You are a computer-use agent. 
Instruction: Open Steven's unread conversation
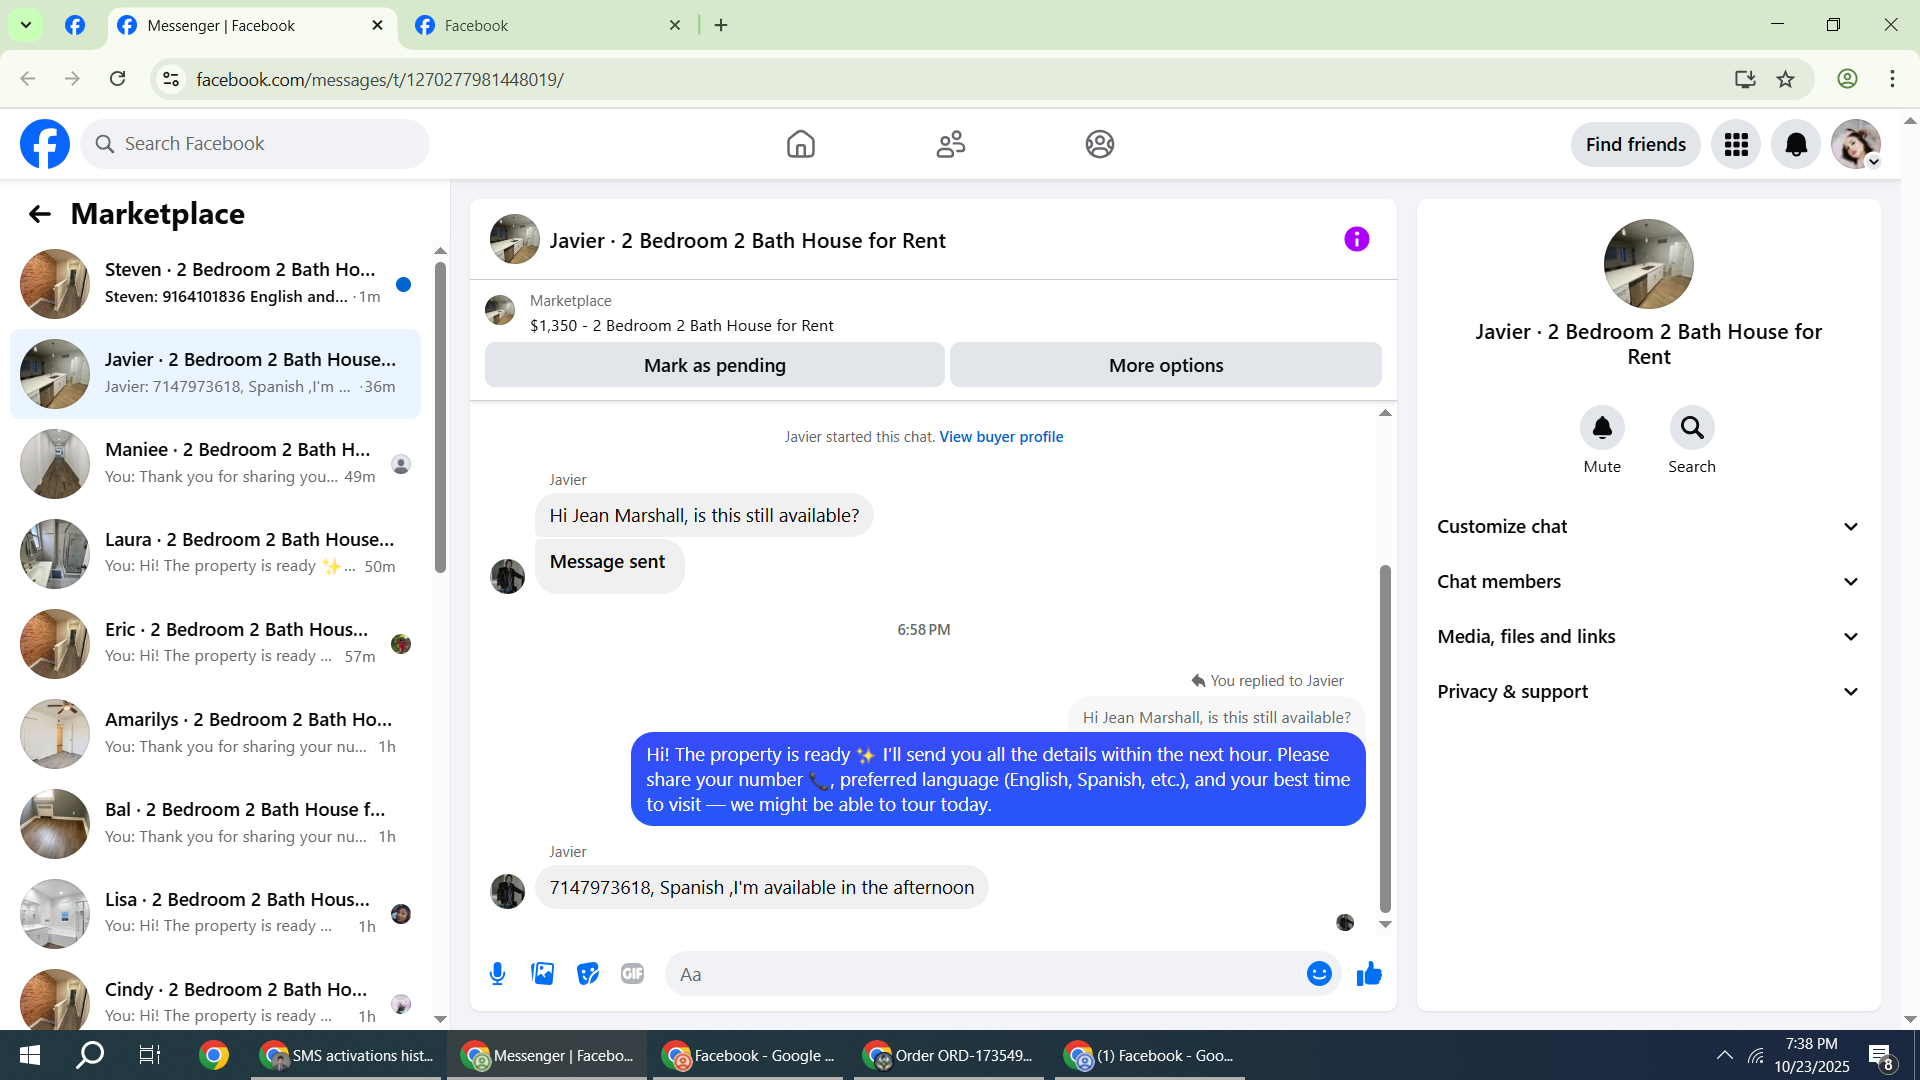(x=215, y=284)
